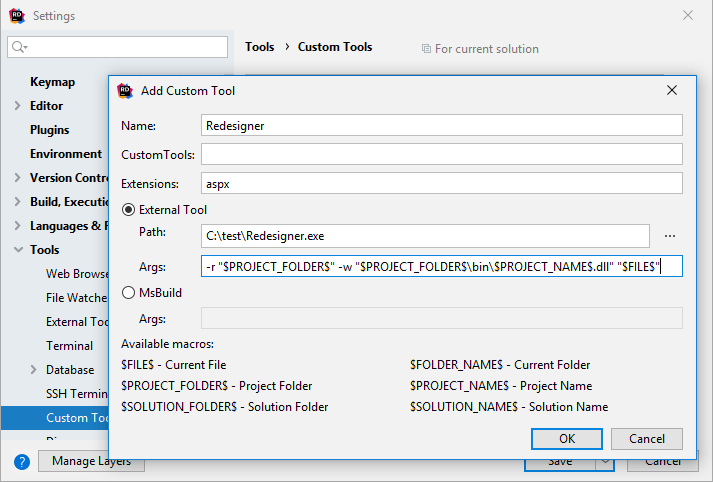Click the $SOLUTION_FOLDER$ - Solution Folder macro
Image resolution: width=713 pixels, height=482 pixels.
click(x=225, y=407)
